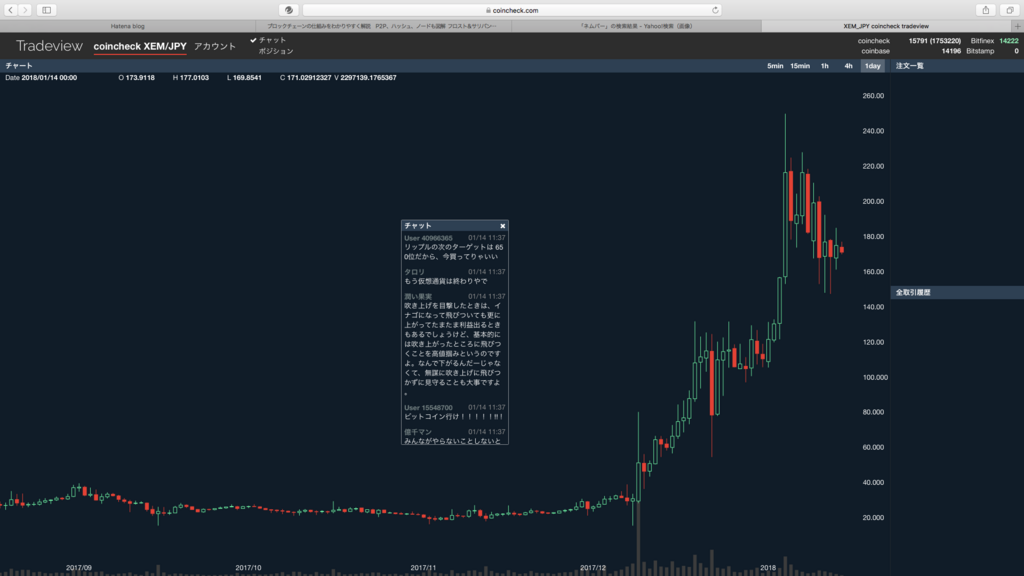Reload the coincheck.com page
The image size is (1024, 576).
pyautogui.click(x=715, y=10)
